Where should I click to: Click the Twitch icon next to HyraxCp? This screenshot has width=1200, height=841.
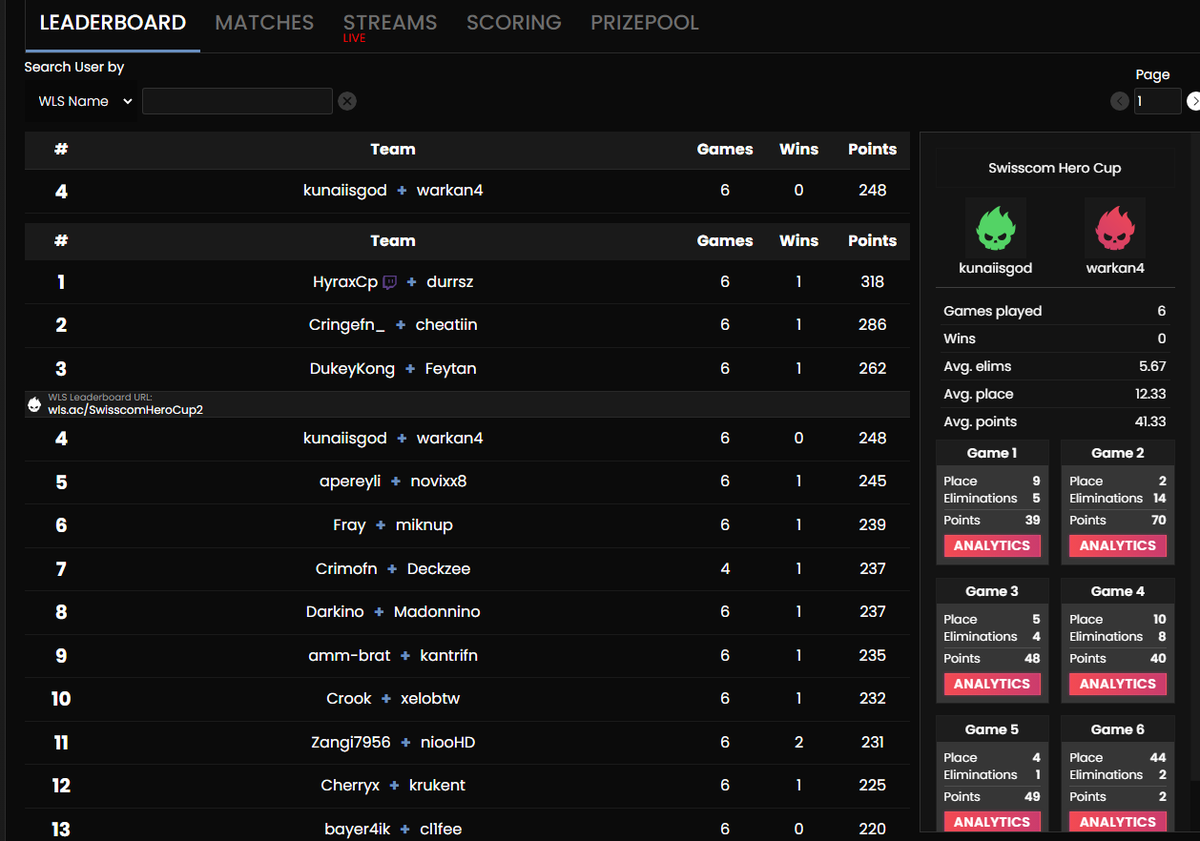click(390, 282)
